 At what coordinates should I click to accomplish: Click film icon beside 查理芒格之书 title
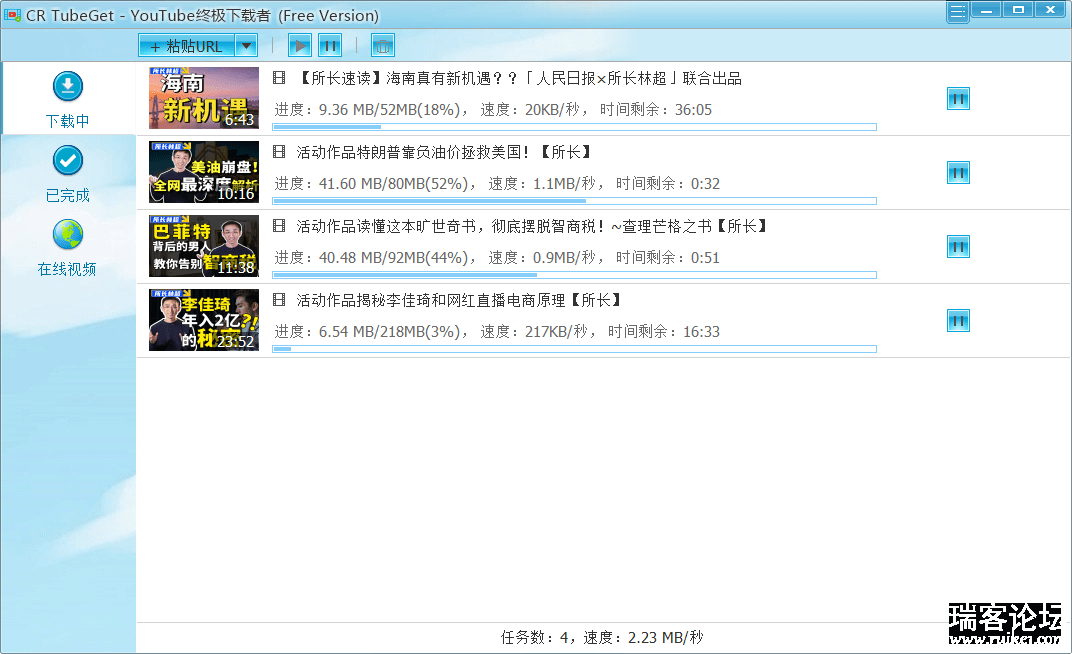pyautogui.click(x=279, y=226)
